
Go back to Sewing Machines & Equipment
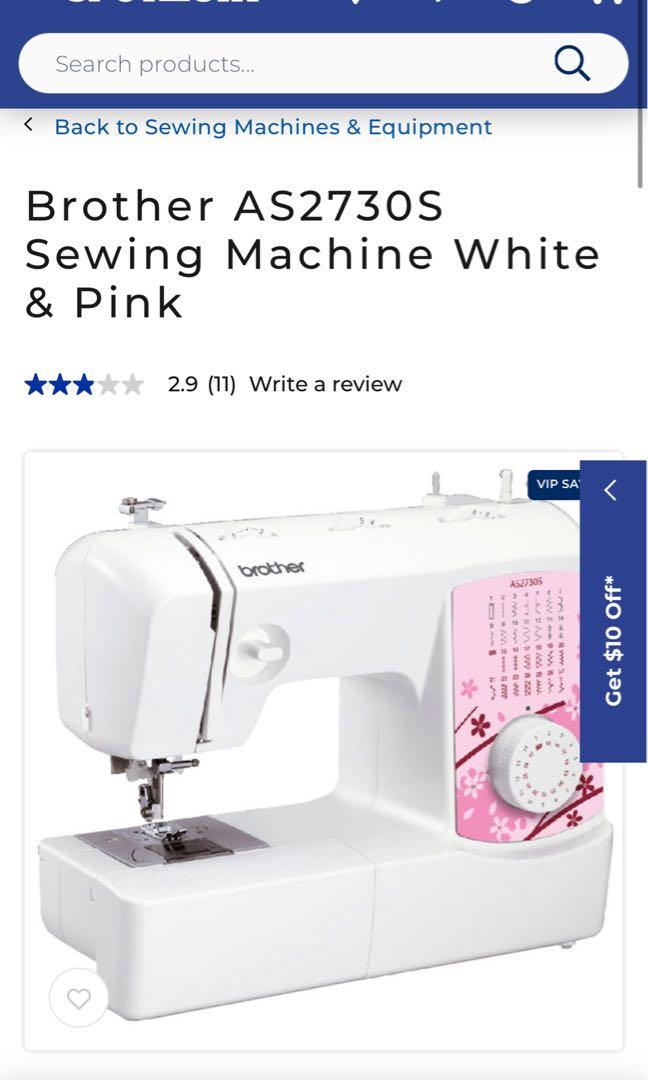273,127
